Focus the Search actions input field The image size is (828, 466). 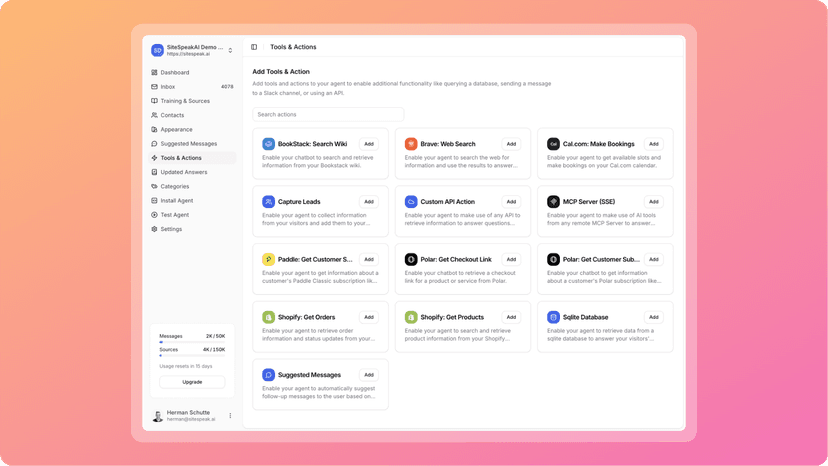point(328,115)
